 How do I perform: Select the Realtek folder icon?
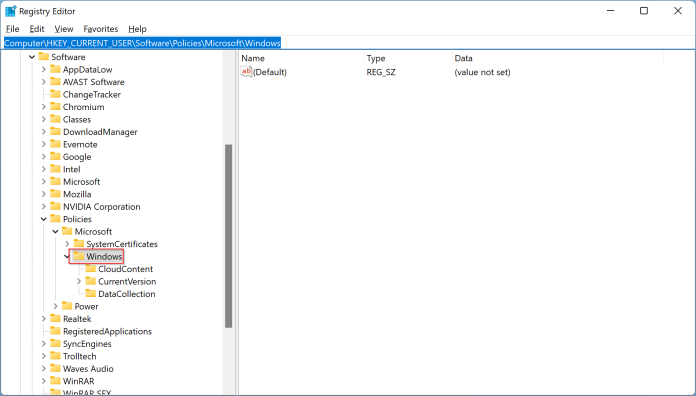click(x=55, y=318)
